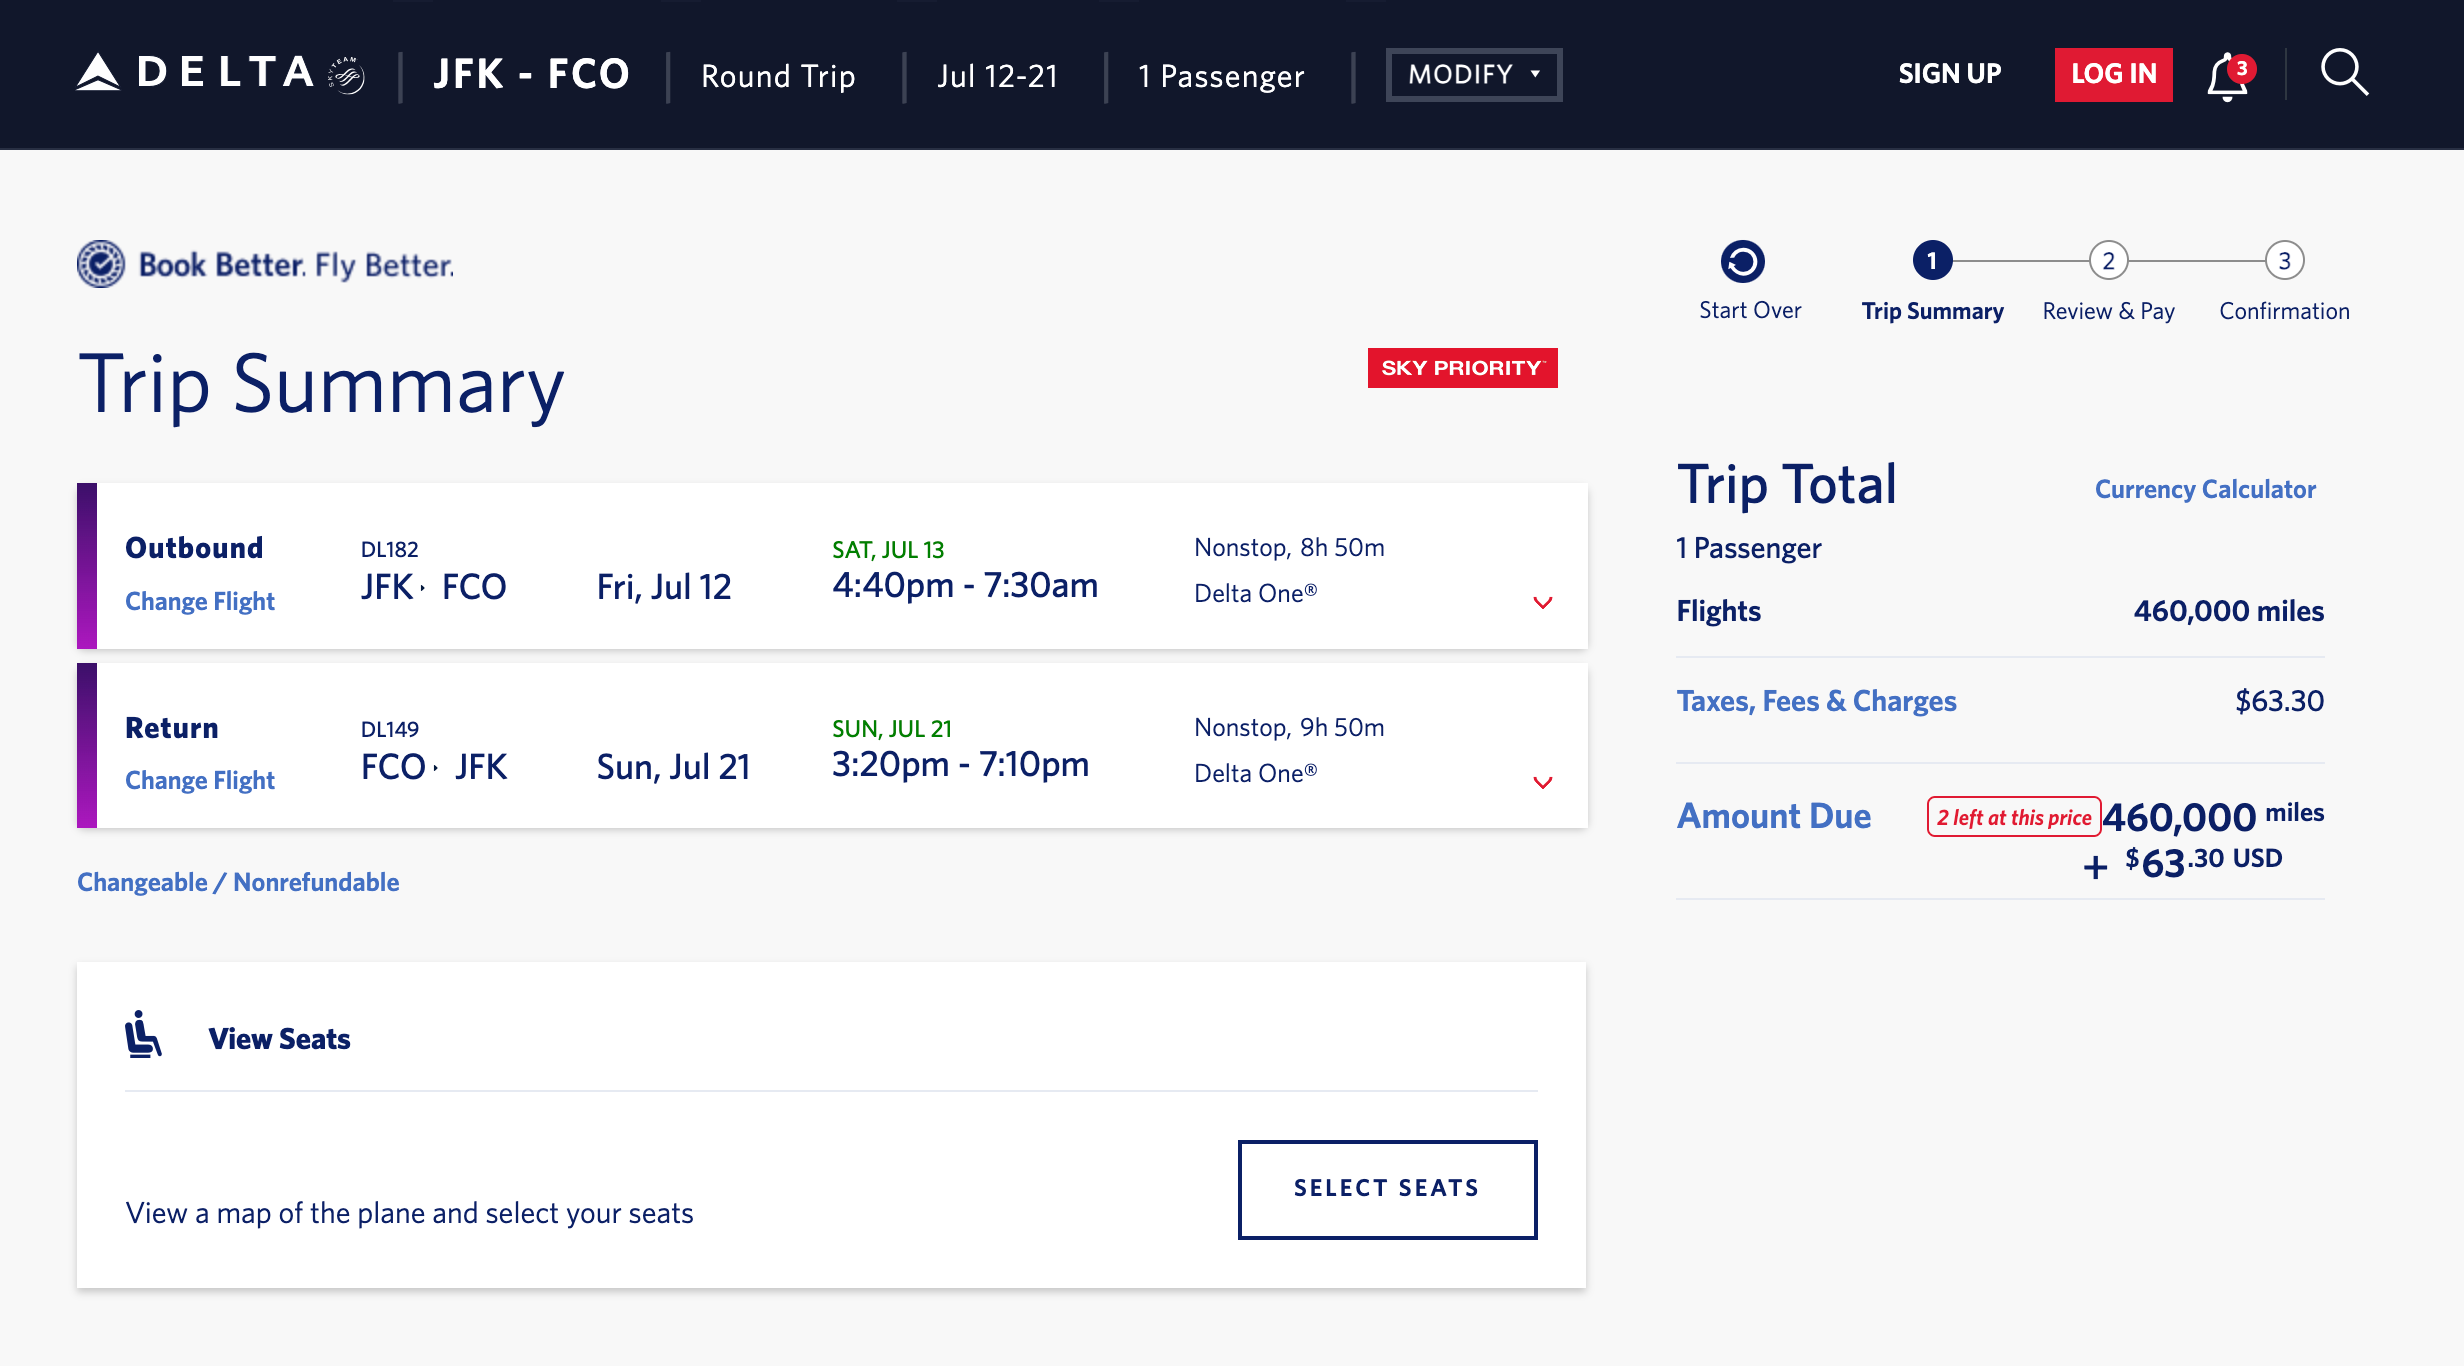2464x1366 pixels.
Task: Click the SELECT SEATS button
Action: (1387, 1188)
